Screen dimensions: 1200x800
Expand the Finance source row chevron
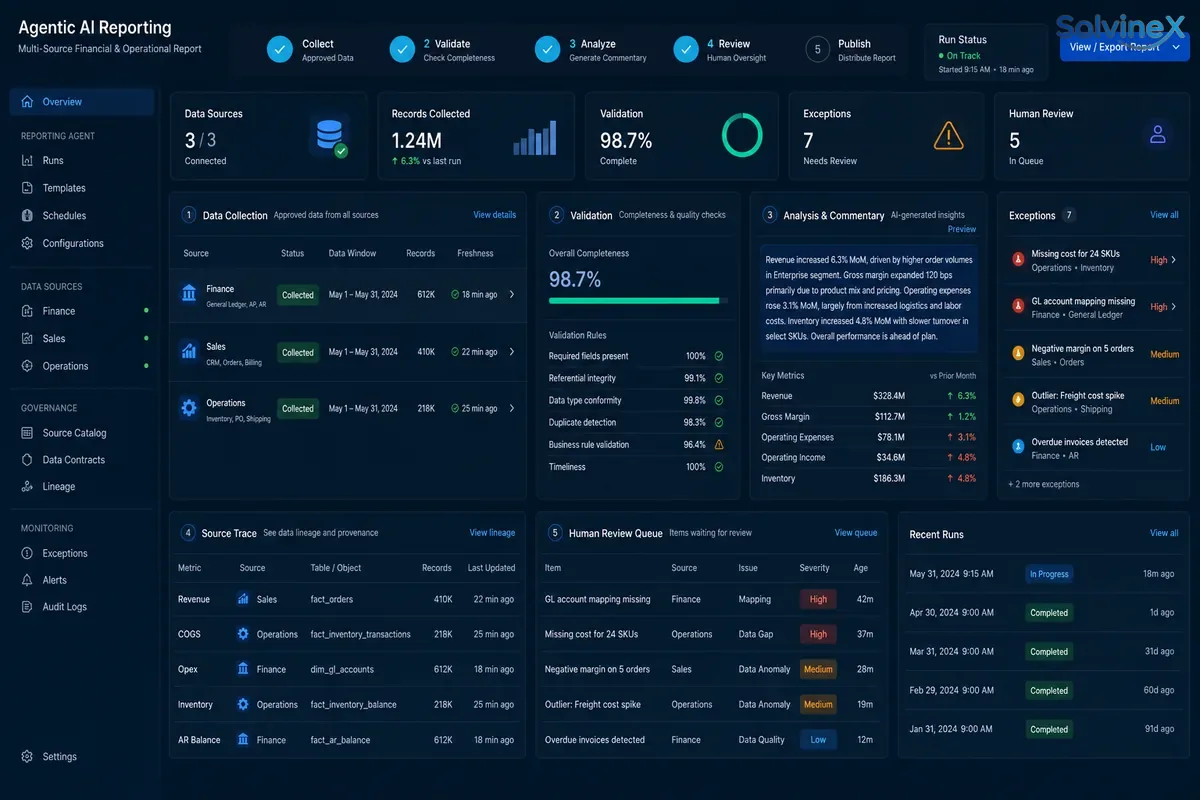pos(512,295)
